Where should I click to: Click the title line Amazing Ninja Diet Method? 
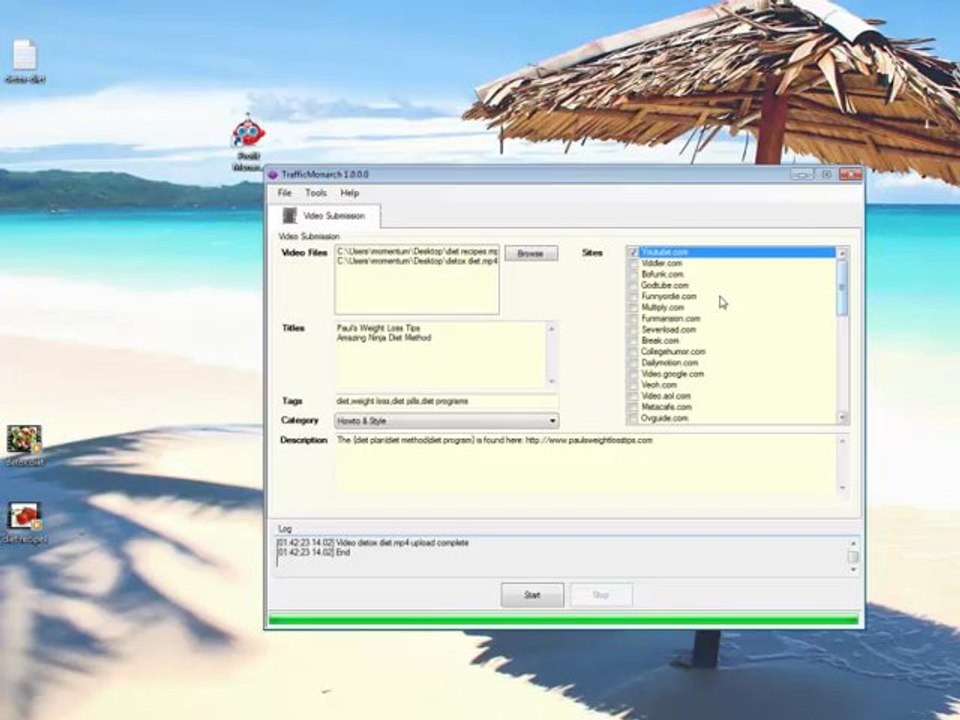pos(384,338)
